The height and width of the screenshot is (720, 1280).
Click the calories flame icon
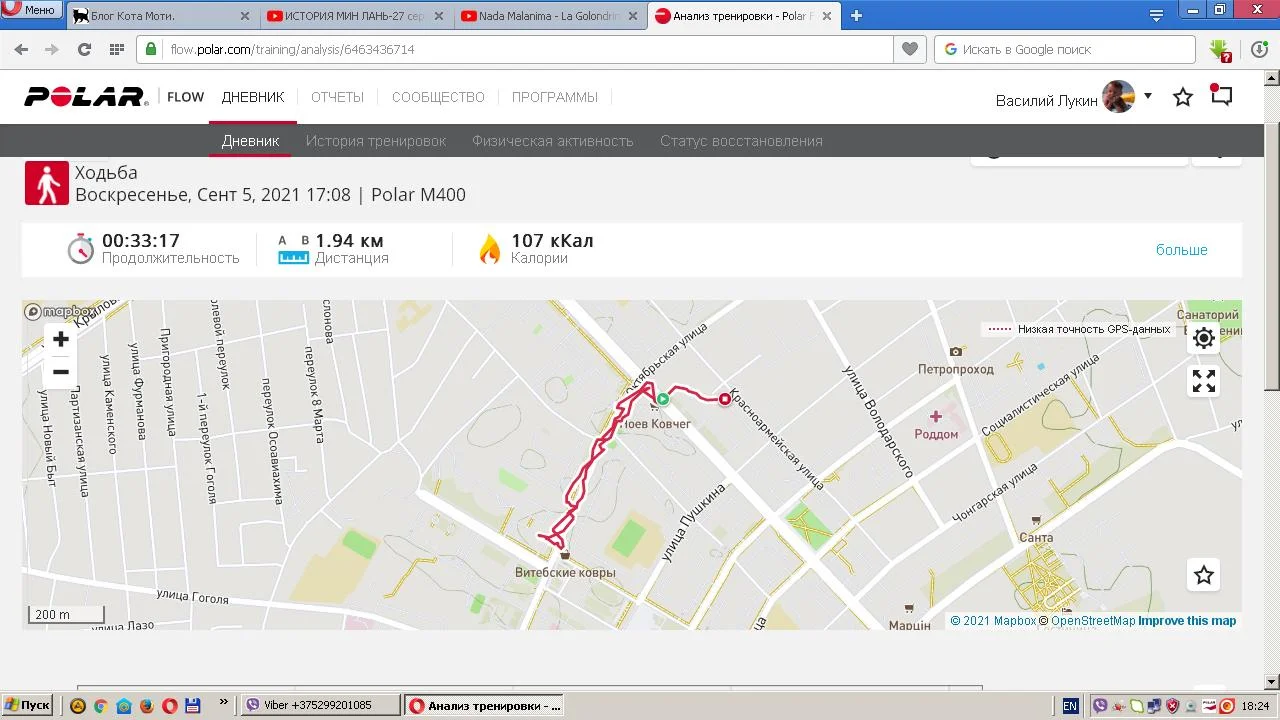(x=489, y=248)
